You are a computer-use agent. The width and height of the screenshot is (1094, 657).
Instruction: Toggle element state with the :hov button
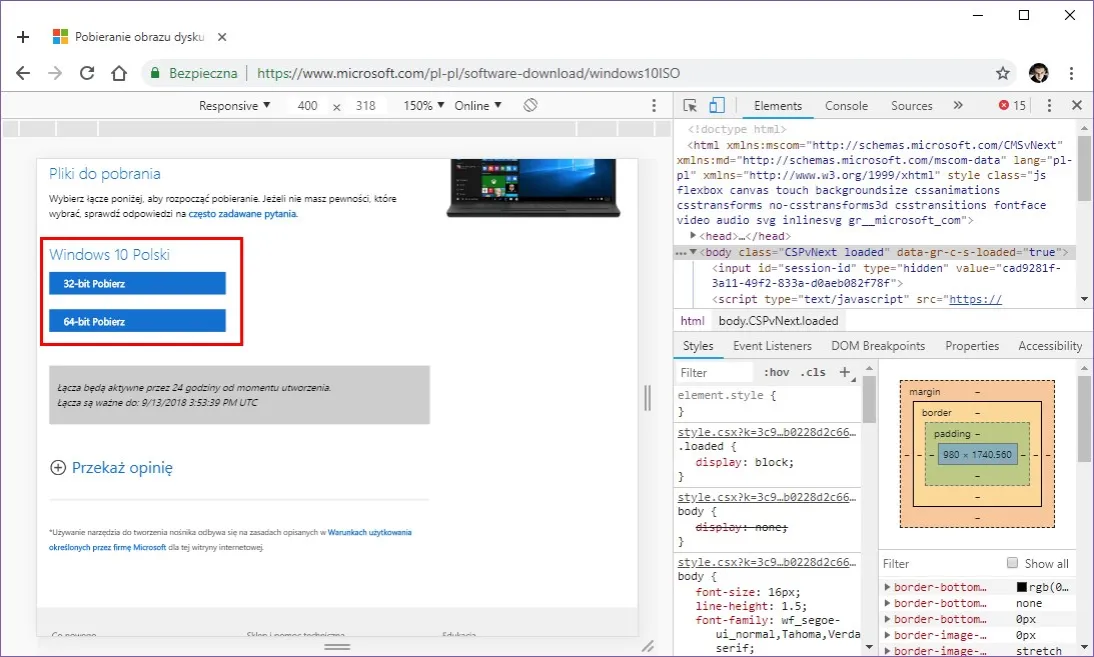coord(776,371)
